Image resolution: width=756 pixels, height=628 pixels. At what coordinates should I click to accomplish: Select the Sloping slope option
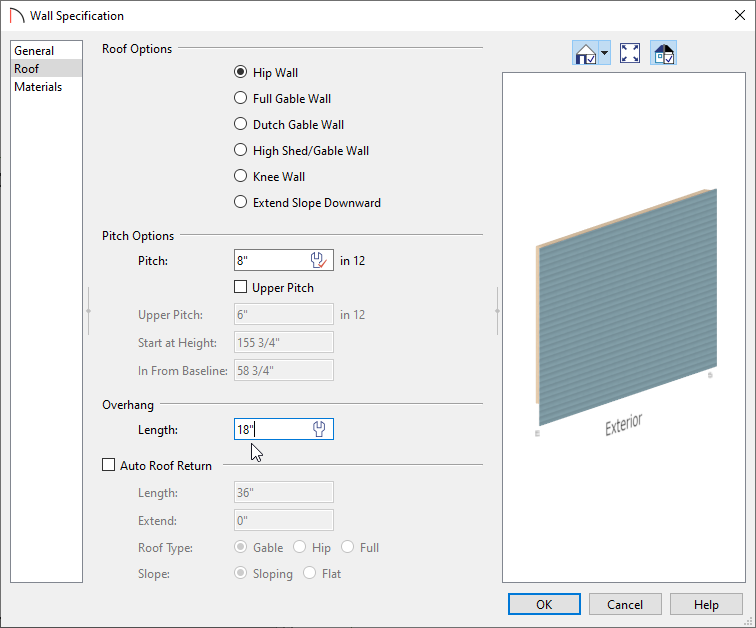[x=240, y=573]
